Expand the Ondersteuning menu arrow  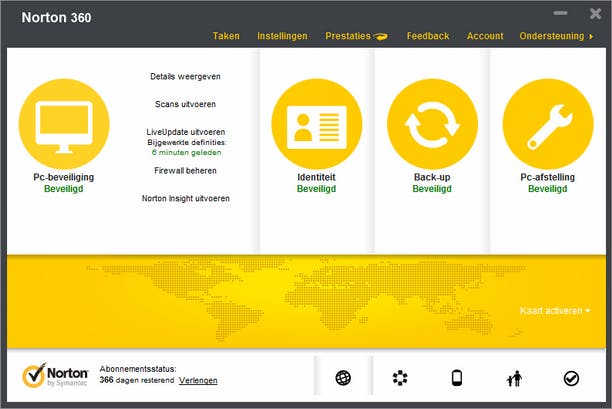(x=591, y=36)
